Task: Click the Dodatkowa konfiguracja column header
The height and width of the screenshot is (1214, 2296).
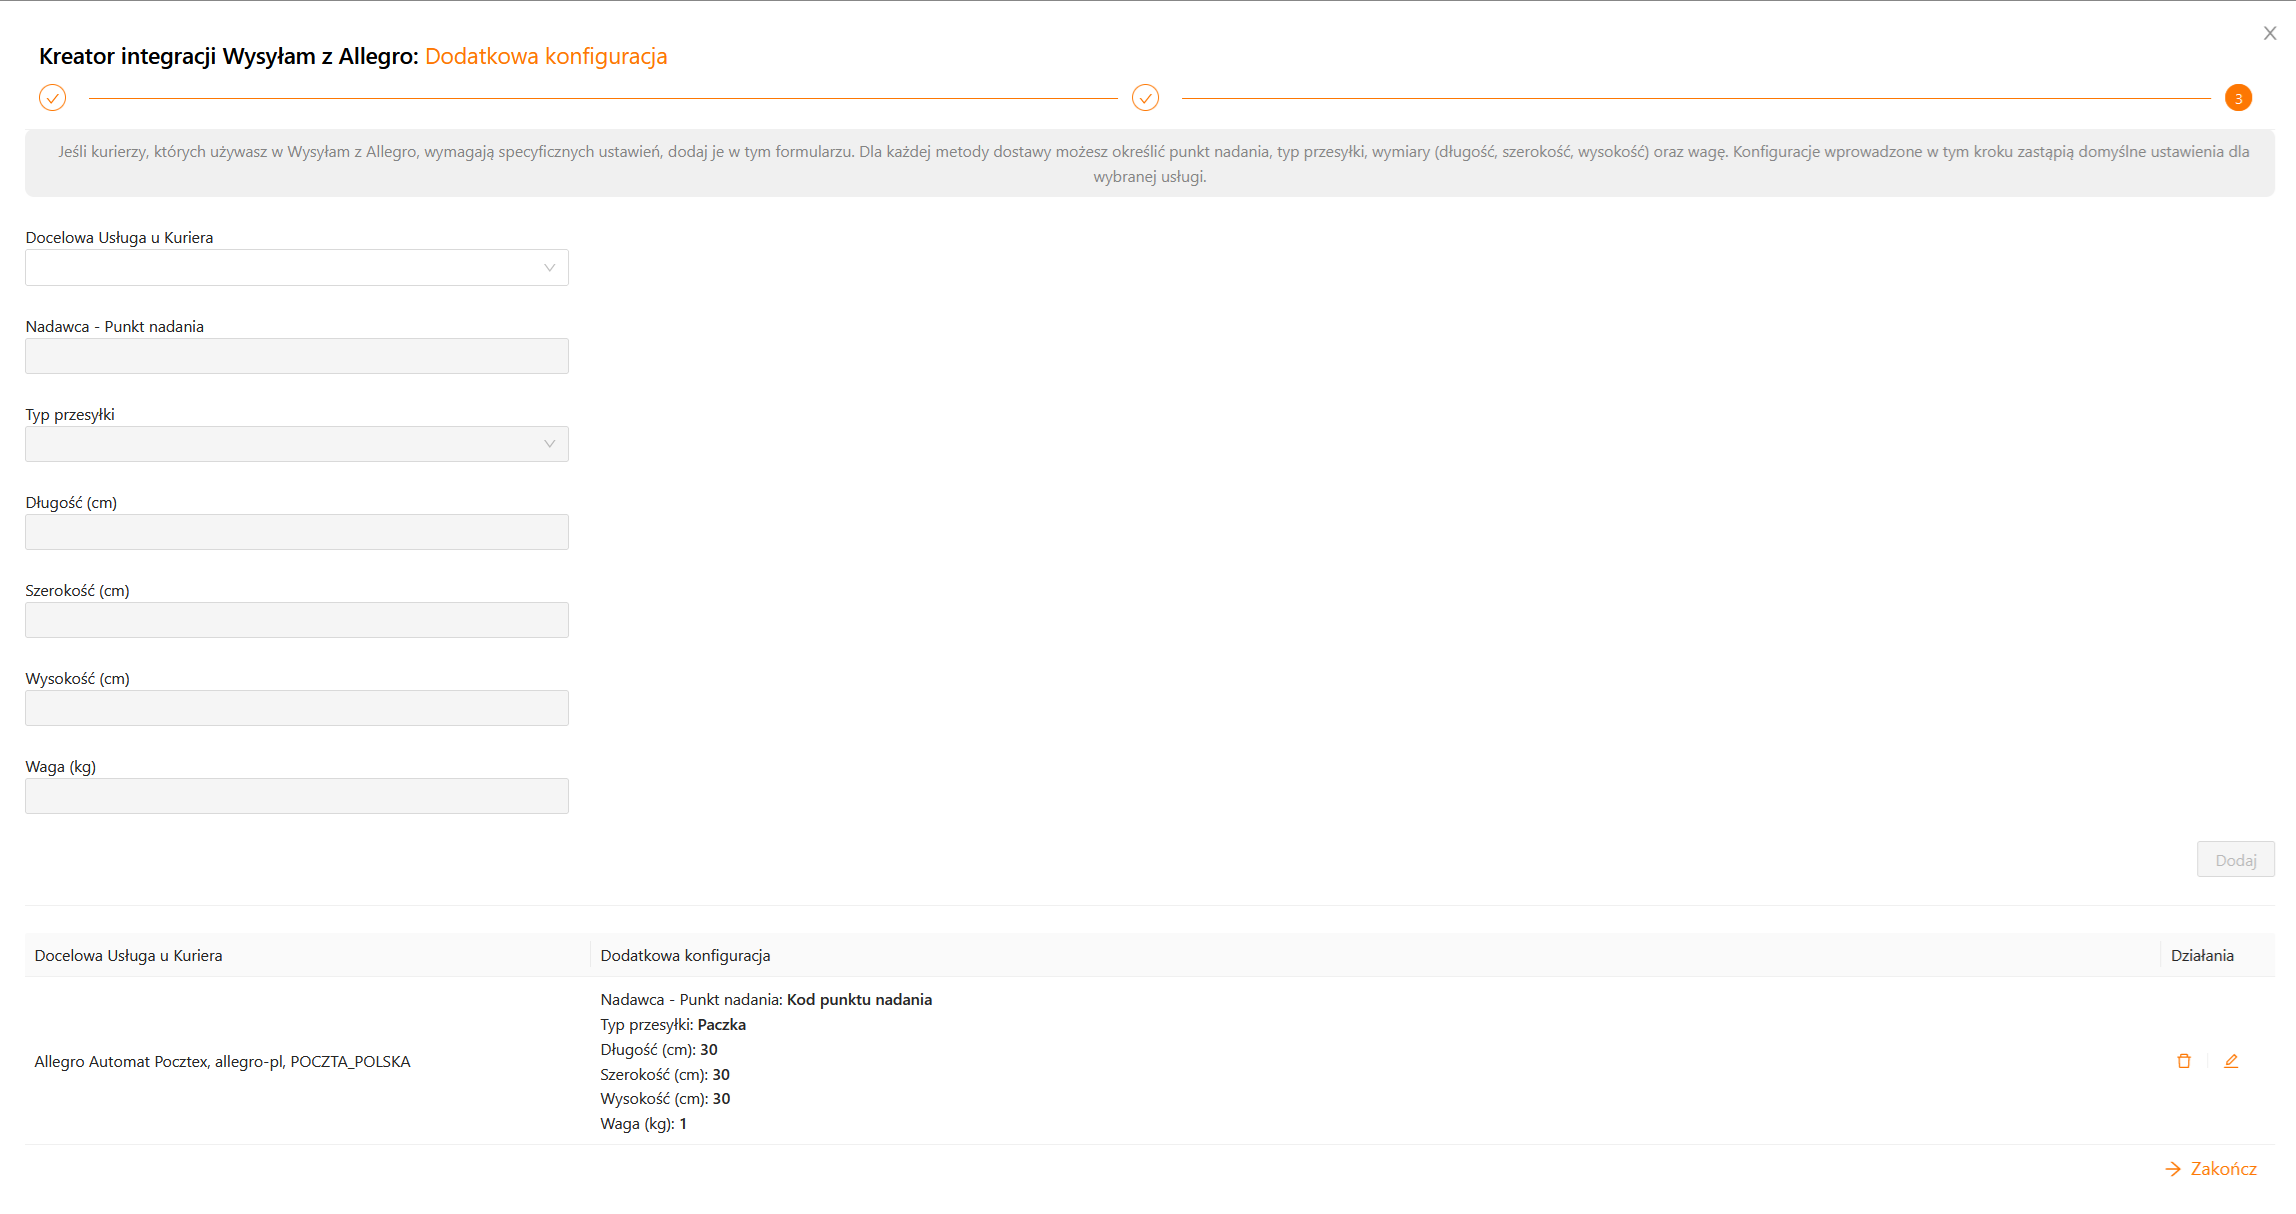Action: click(685, 956)
